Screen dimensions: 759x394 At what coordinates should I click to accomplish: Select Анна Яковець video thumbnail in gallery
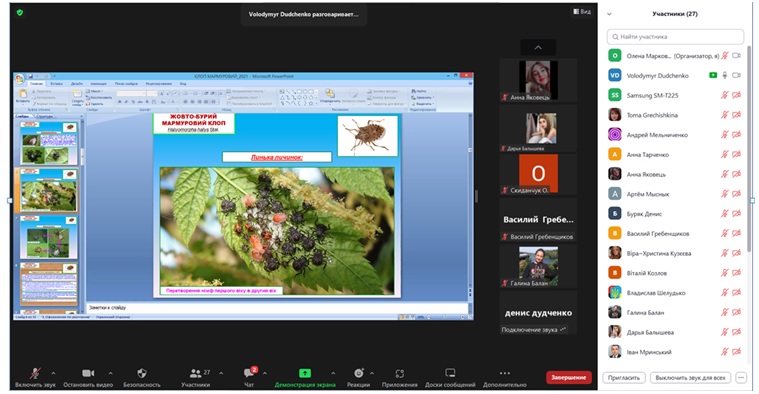click(x=538, y=80)
